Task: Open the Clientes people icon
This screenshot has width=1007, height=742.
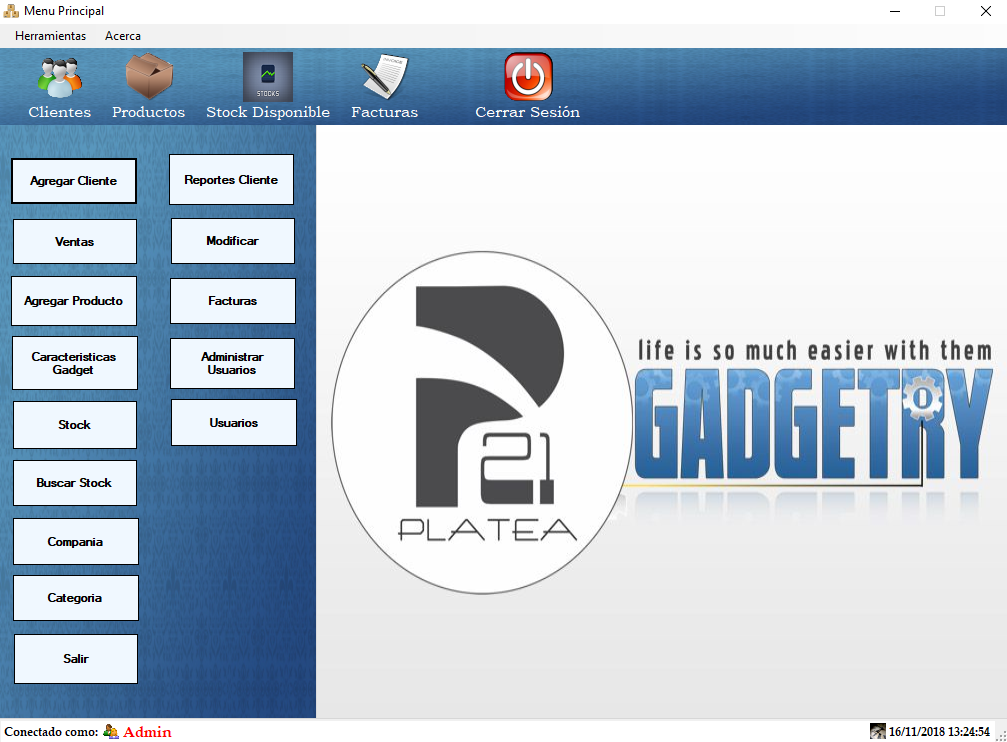Action: pyautogui.click(x=60, y=77)
